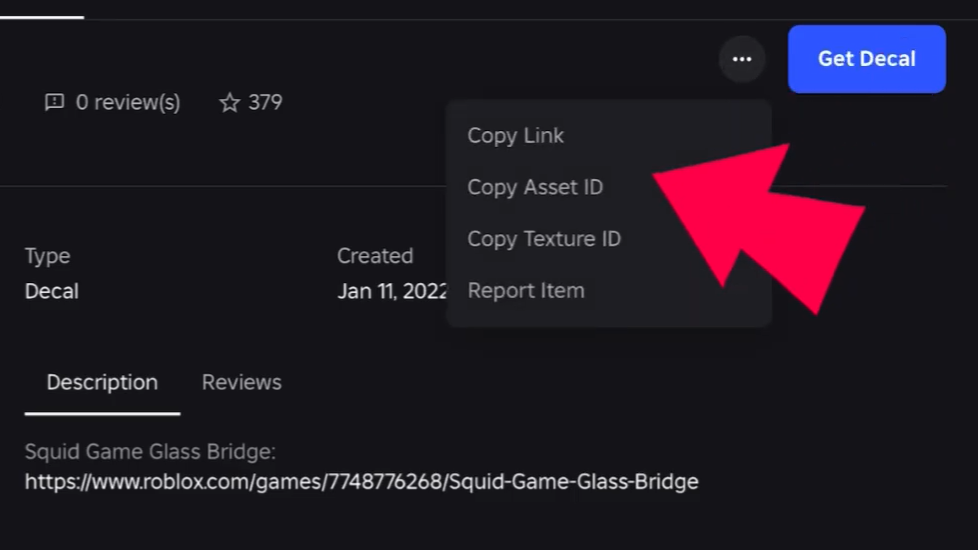Image resolution: width=978 pixels, height=550 pixels.
Task: Click the "0 review(s)" text
Action: coord(128,102)
